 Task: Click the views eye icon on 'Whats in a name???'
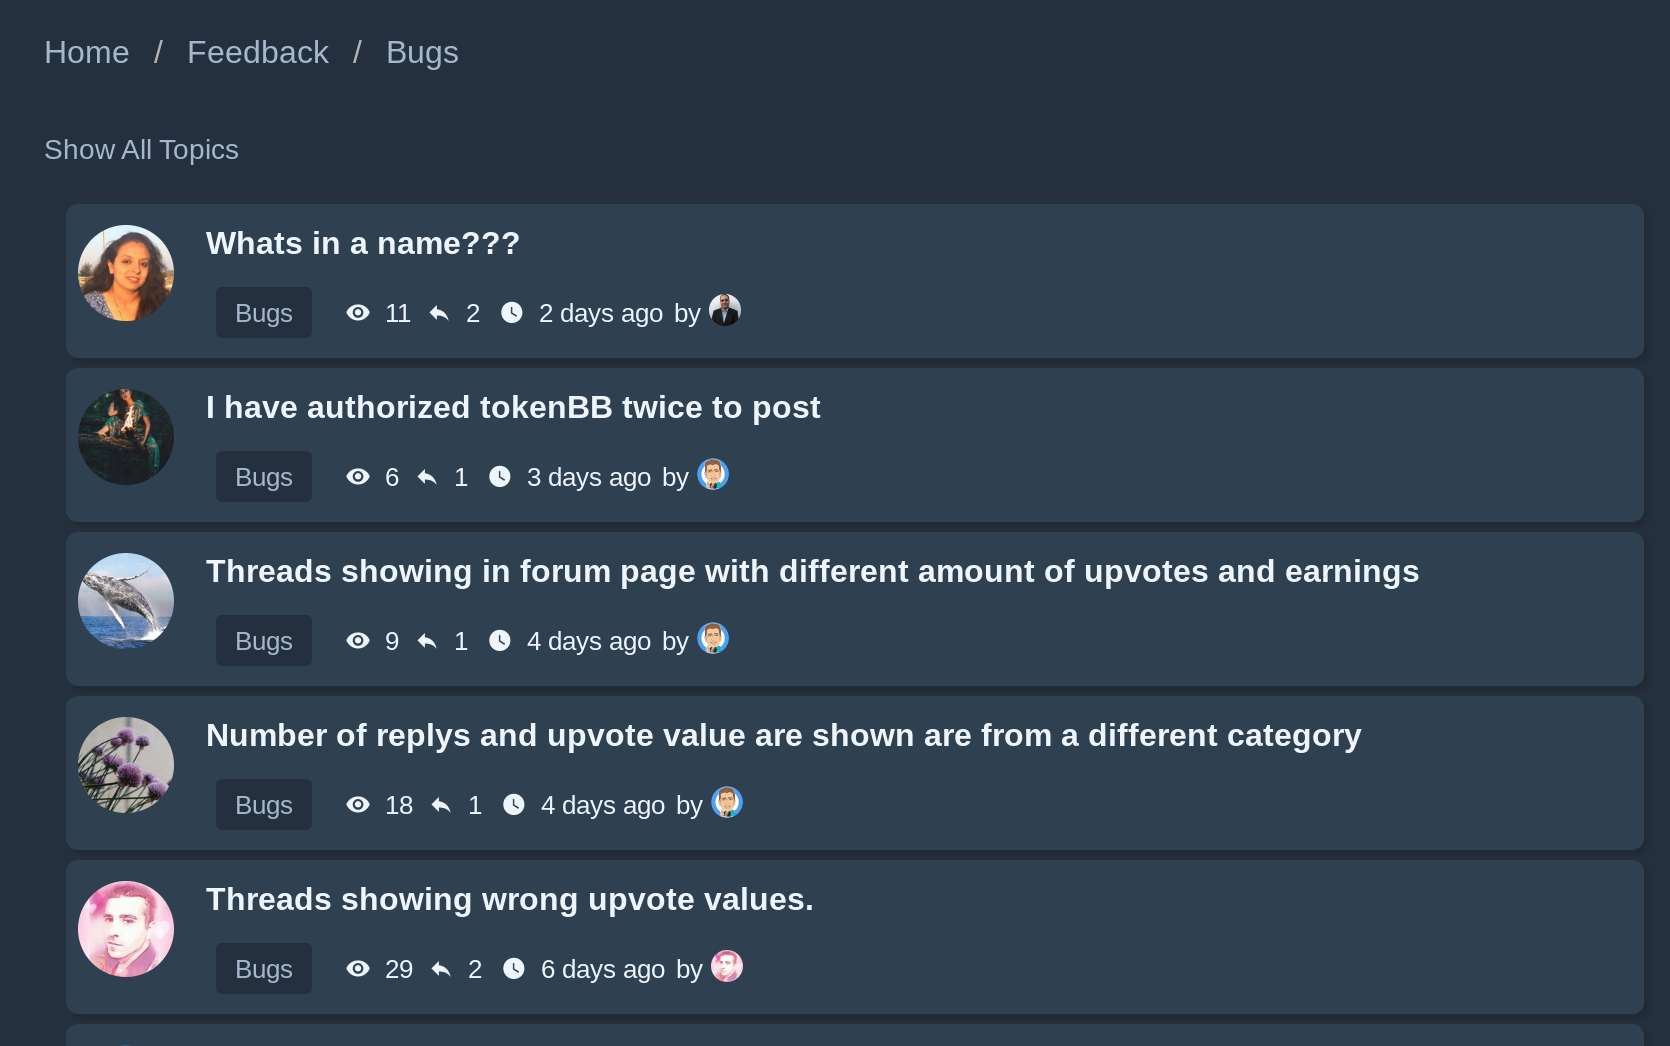358,313
